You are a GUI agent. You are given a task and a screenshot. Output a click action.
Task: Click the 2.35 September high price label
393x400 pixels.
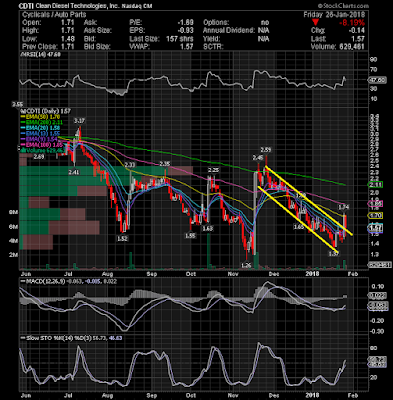click(165, 164)
